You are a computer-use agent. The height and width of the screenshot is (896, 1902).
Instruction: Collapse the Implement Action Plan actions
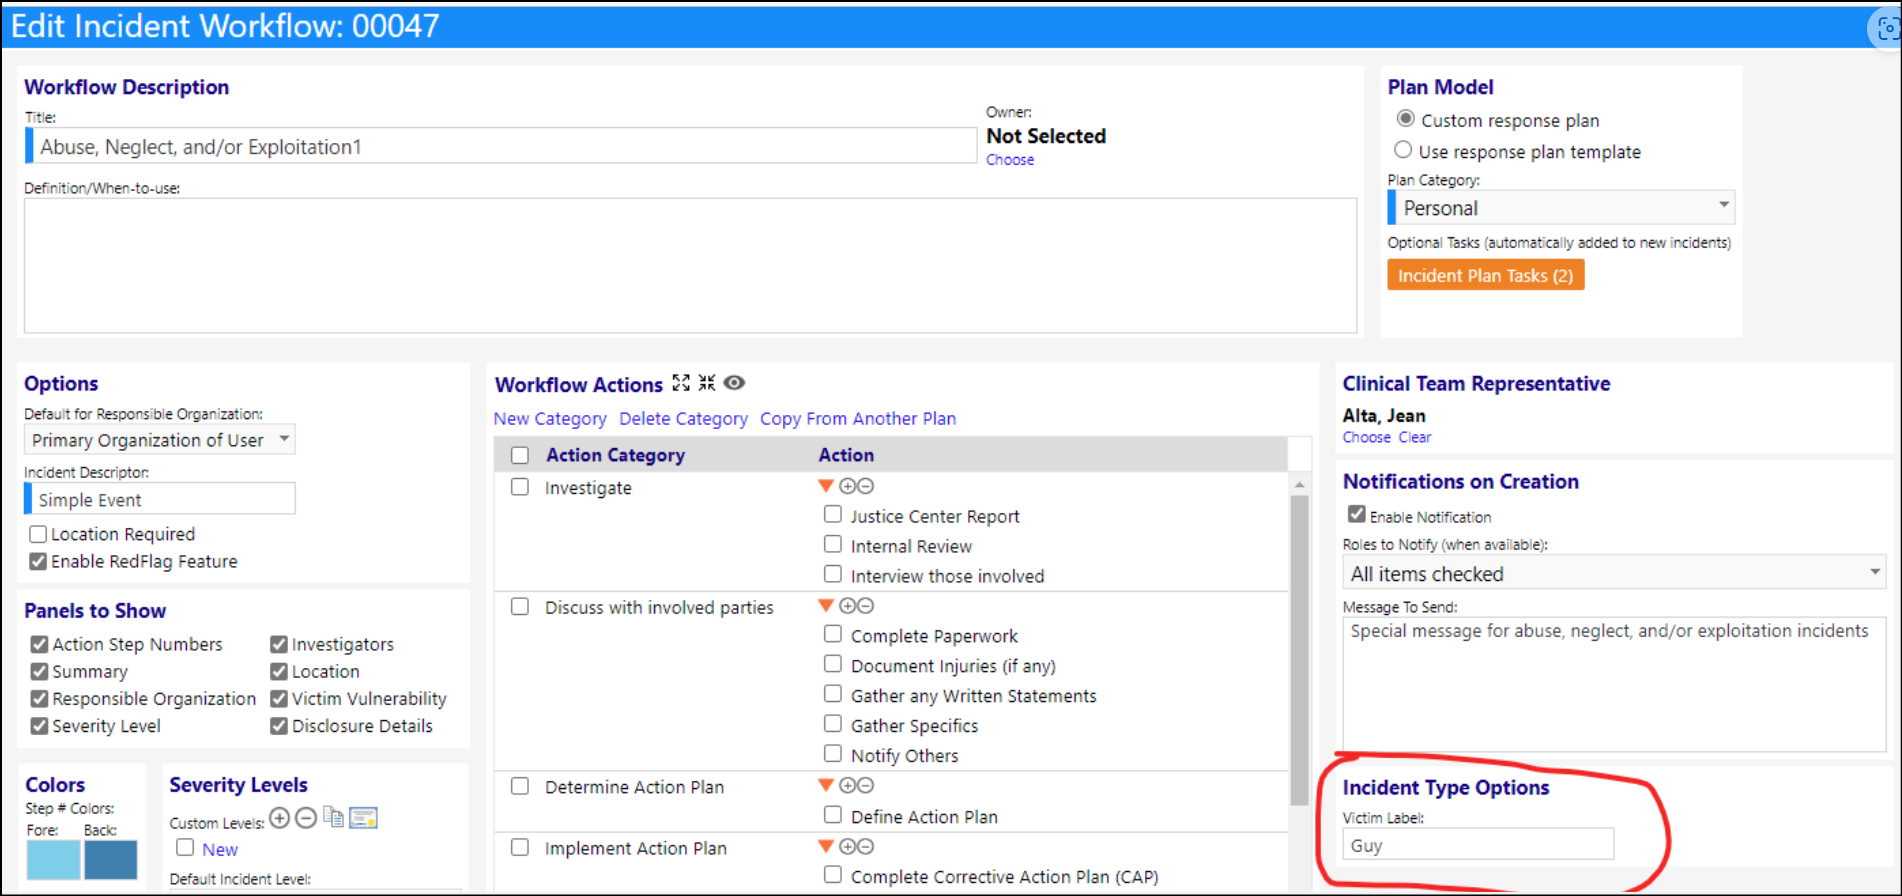click(826, 847)
